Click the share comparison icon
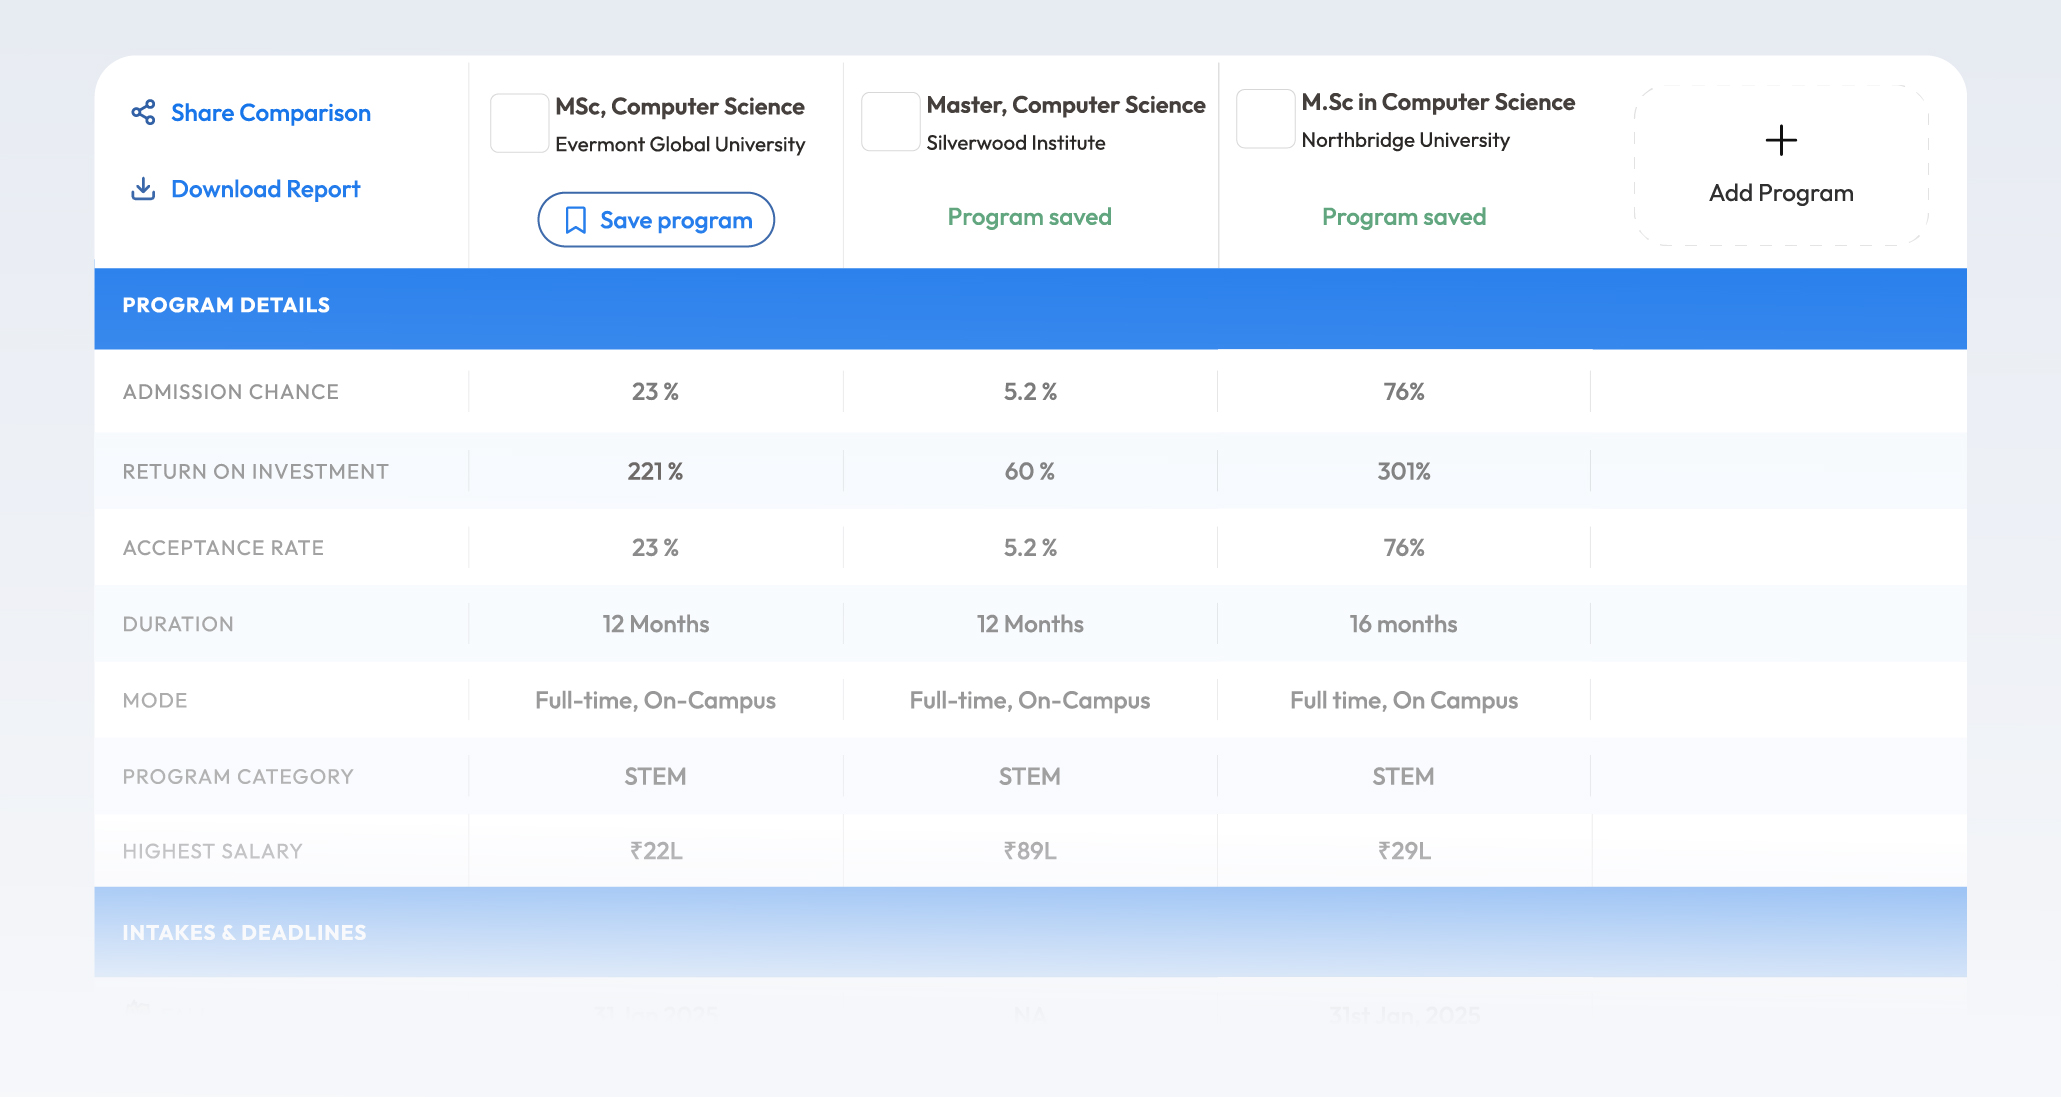Screen dimensions: 2061x1097 tap(143, 112)
